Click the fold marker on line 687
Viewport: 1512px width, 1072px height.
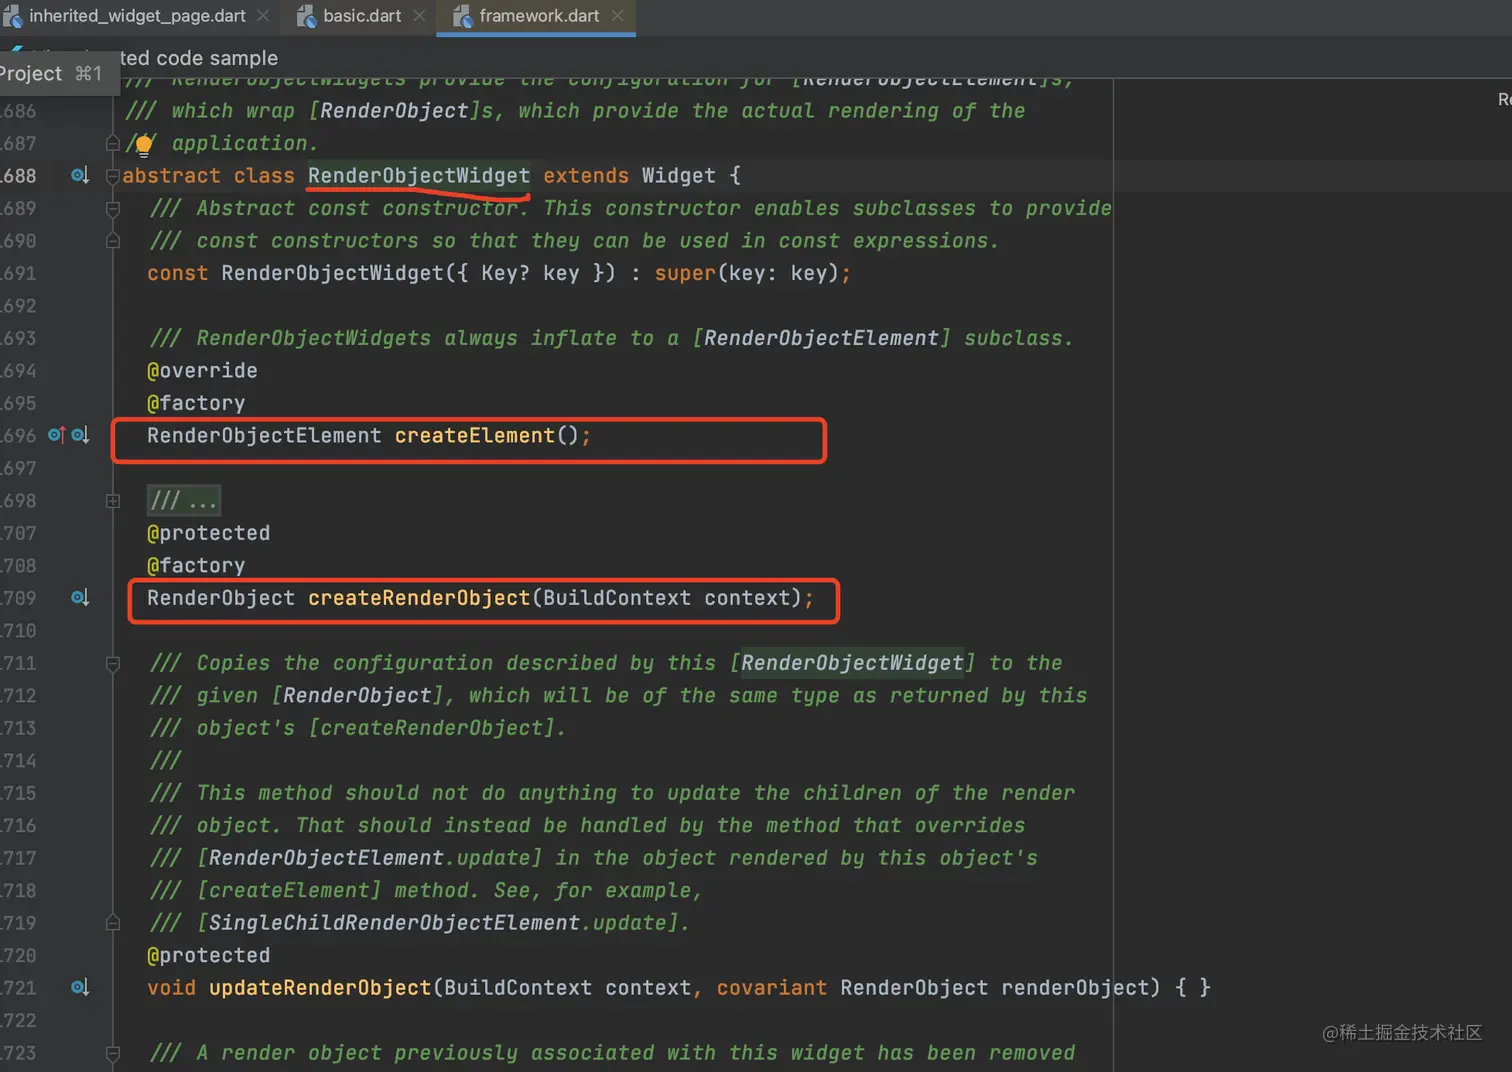coord(113,144)
